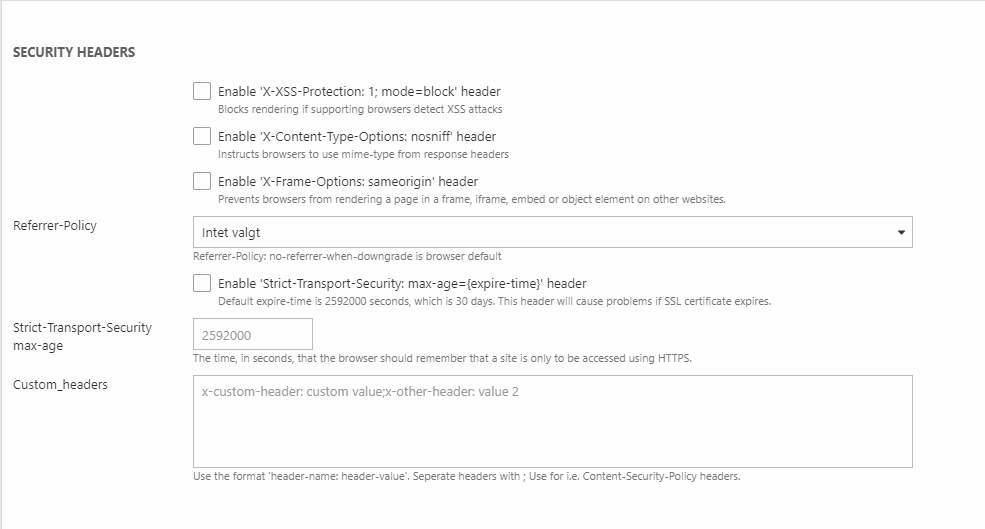Select the Referrer-Policy field label

coord(55,226)
